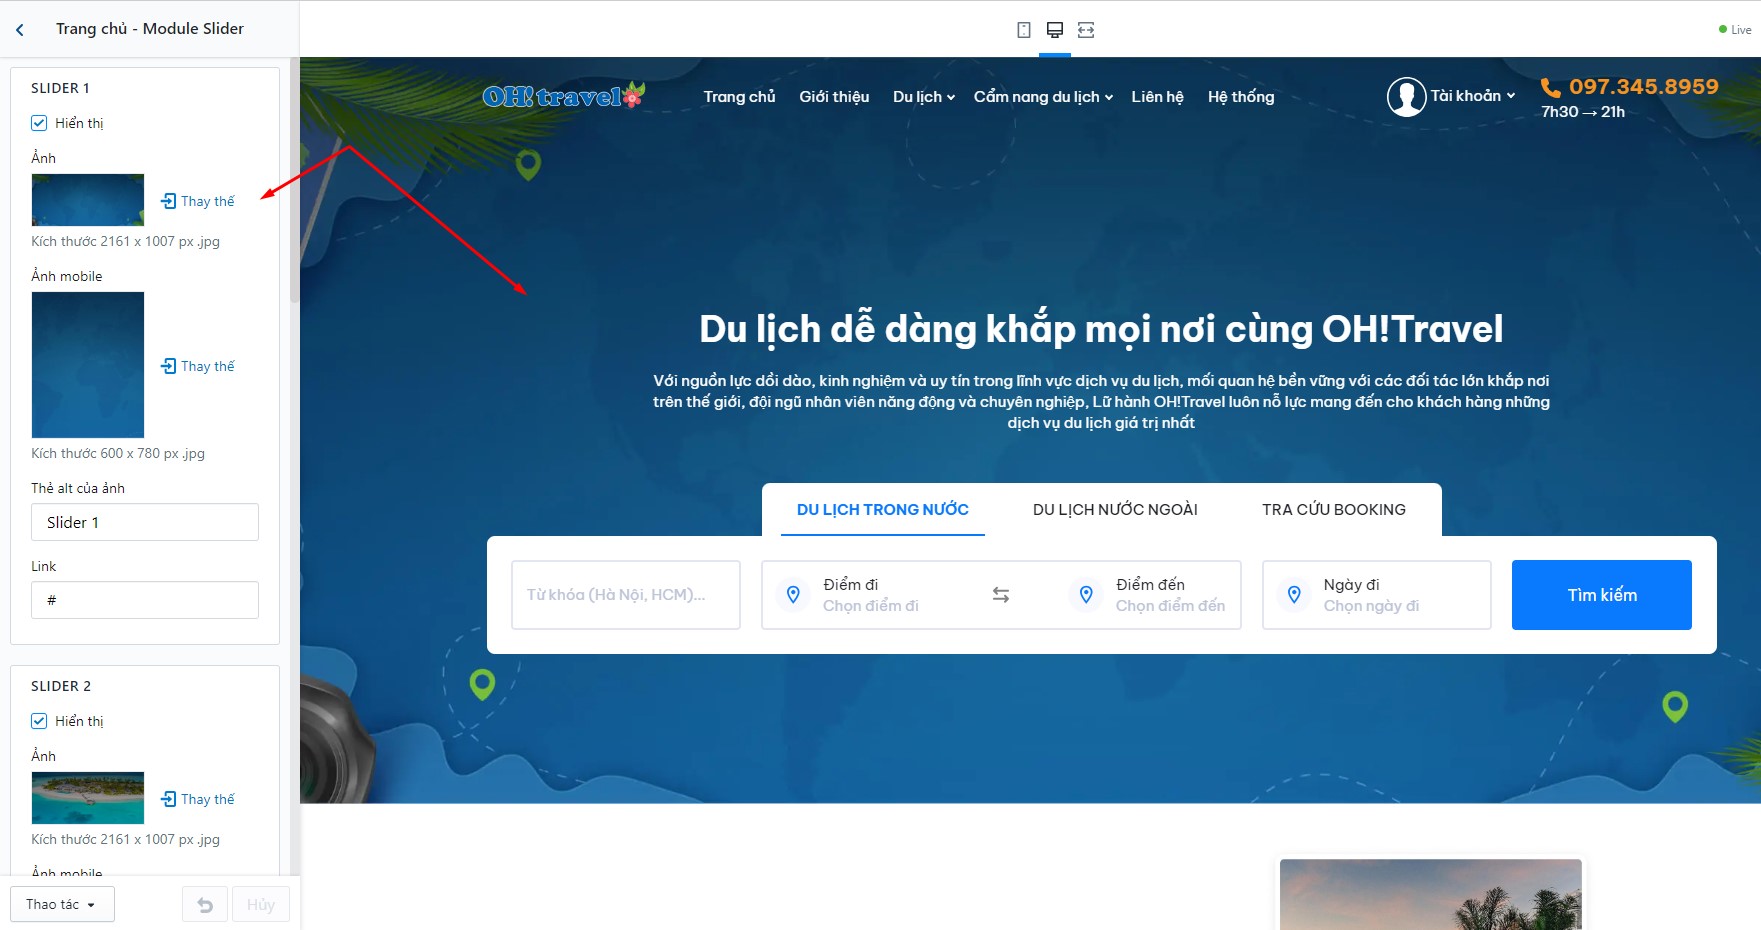Select the TRA CỨU BOOKING tab

pos(1334,510)
